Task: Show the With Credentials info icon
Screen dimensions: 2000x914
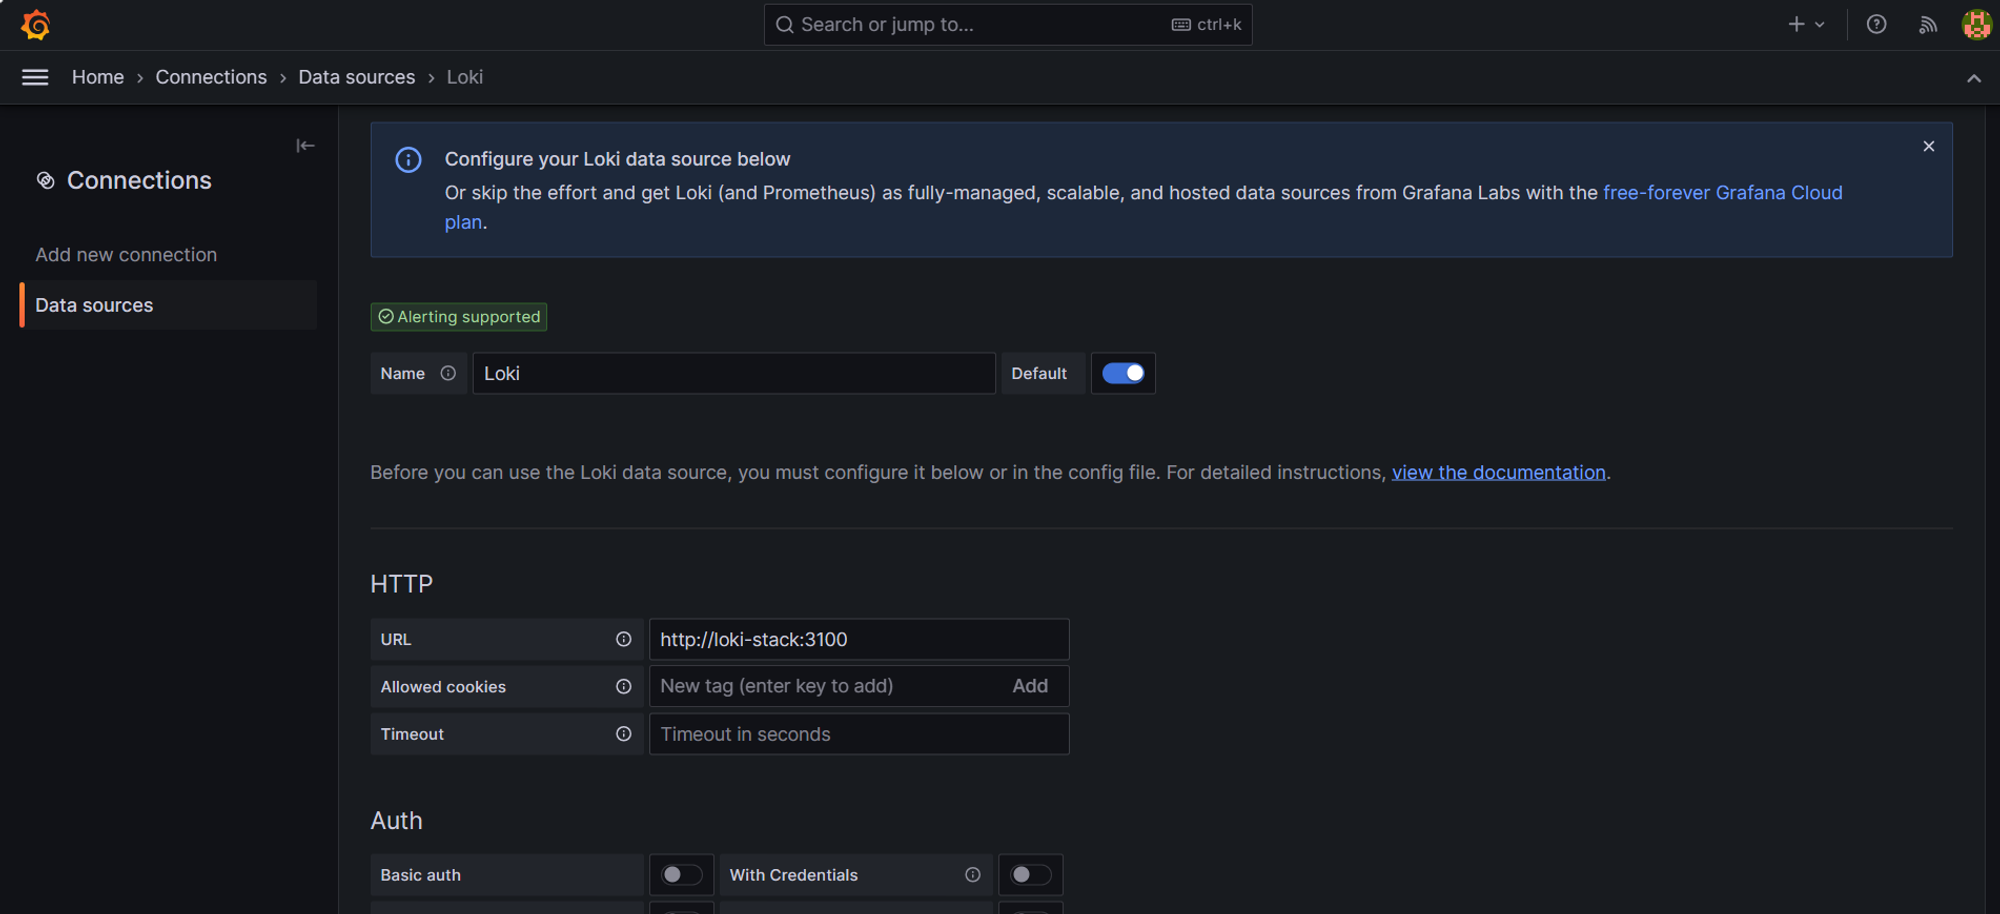Action: pyautogui.click(x=972, y=875)
